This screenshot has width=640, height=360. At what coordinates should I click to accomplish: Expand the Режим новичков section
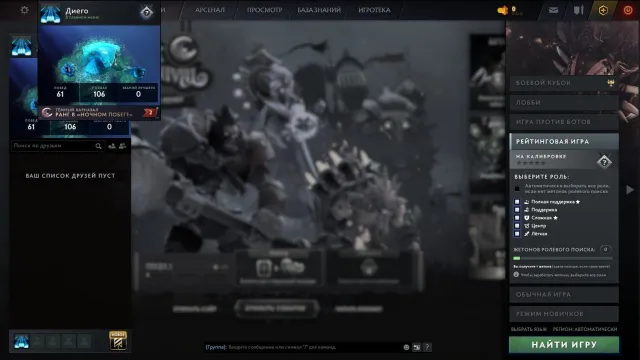point(564,314)
